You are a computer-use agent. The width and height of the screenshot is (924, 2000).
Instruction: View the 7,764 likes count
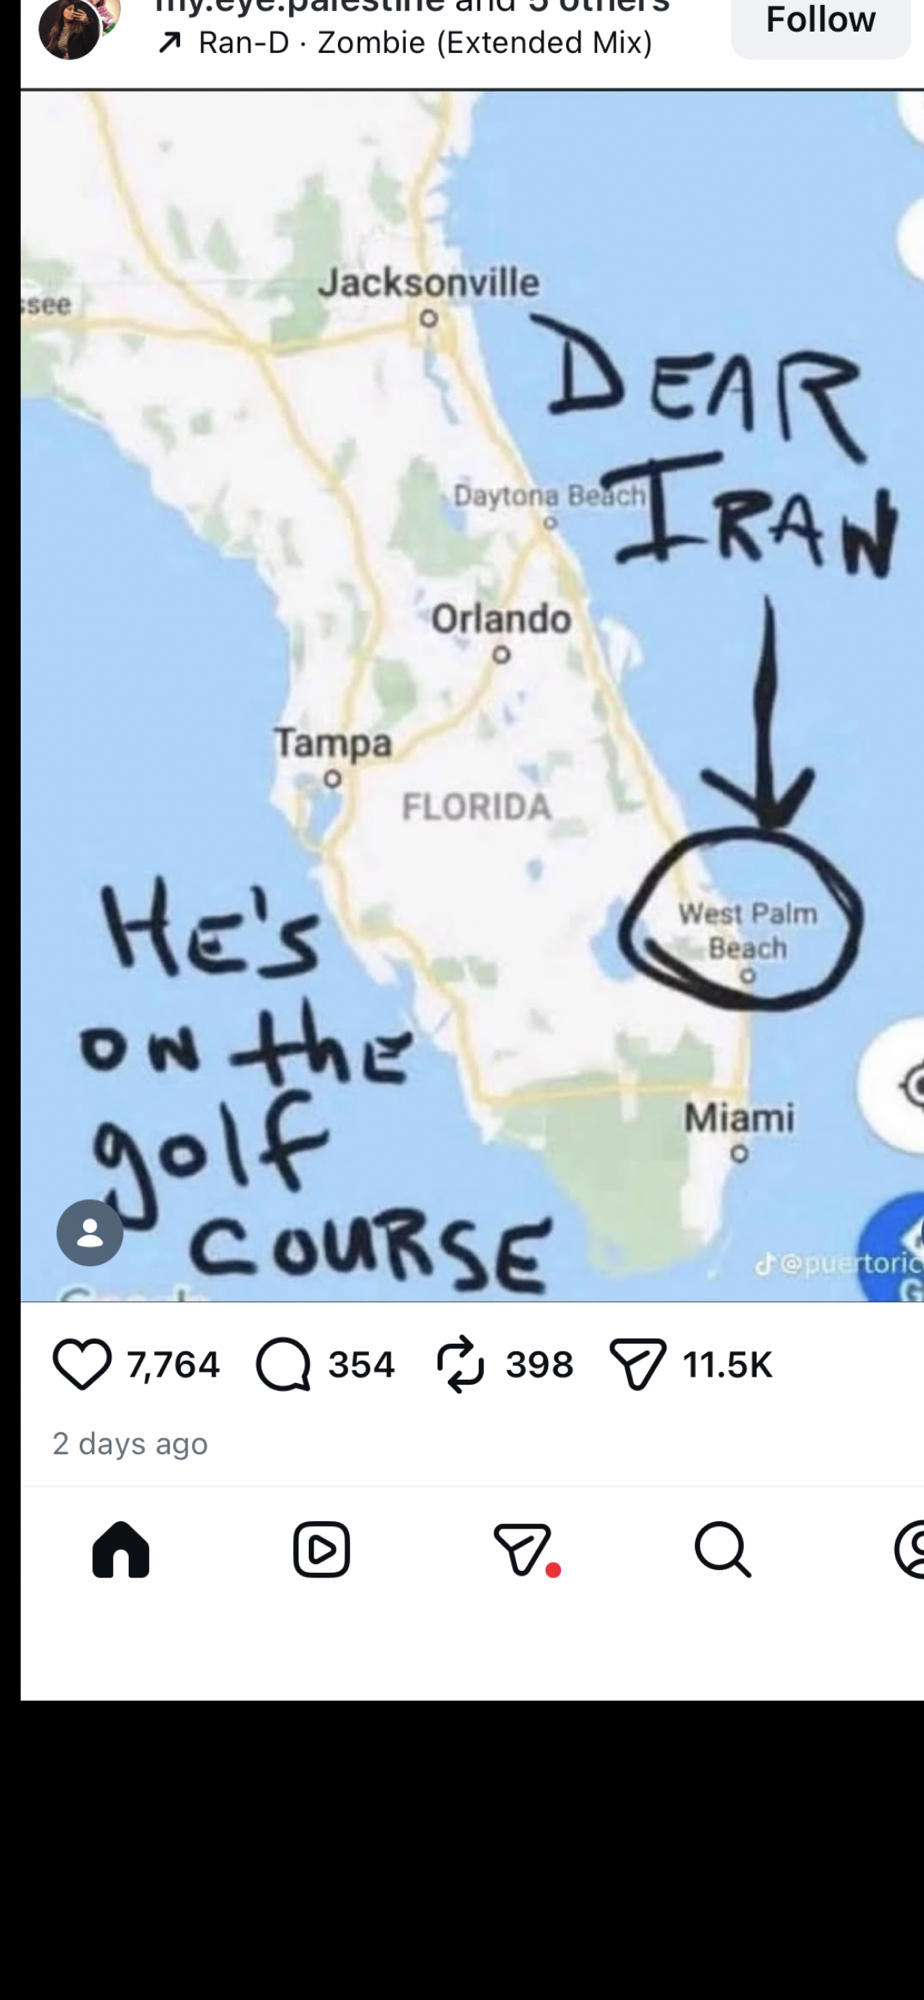point(173,1365)
